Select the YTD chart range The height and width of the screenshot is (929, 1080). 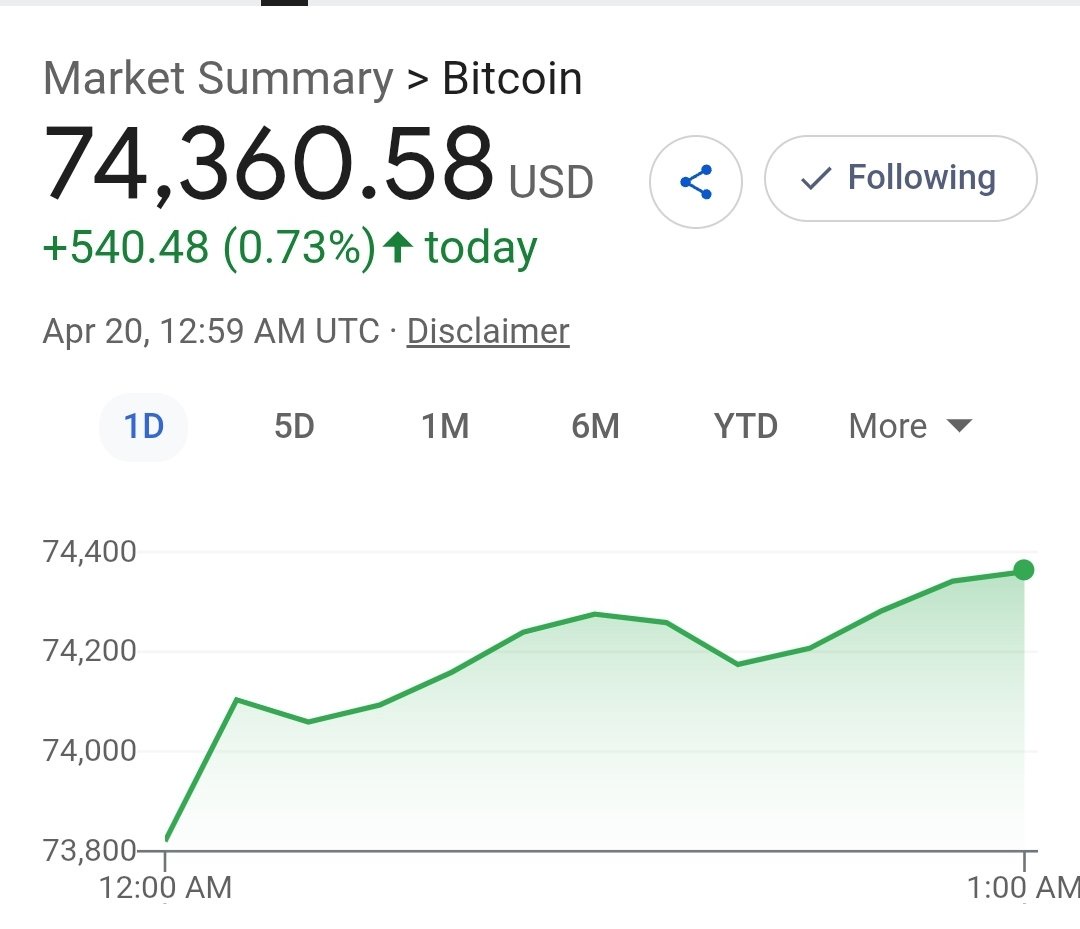(745, 427)
